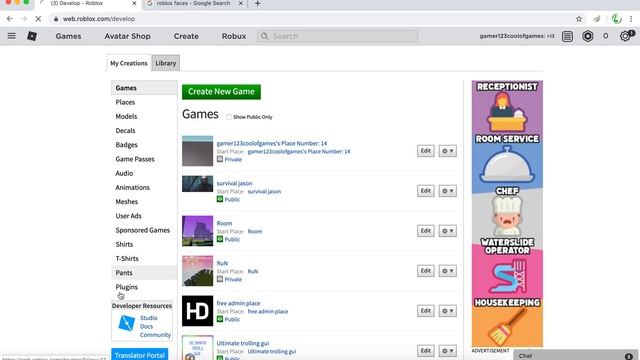Select Games in sidebar list
Image resolution: width=640 pixels, height=360 pixels.
click(x=144, y=88)
